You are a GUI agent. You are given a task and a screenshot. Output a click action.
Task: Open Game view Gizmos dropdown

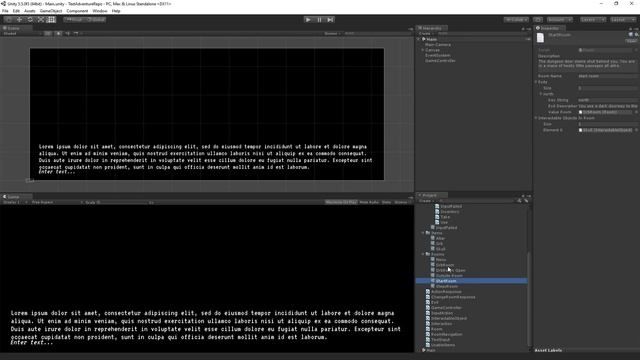402,202
